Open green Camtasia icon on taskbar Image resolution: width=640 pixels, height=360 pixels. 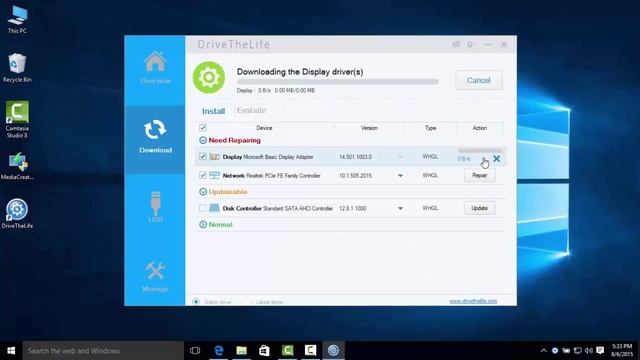point(287,351)
